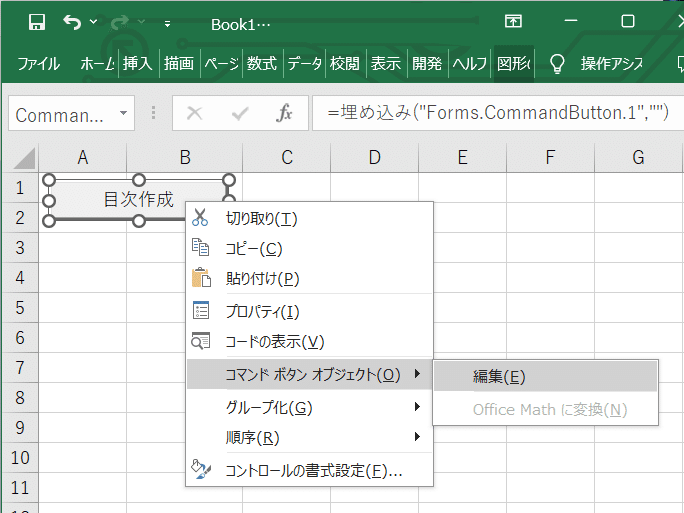Choose 編集(E) in the submenu
The width and height of the screenshot is (684, 513).
tap(545, 376)
